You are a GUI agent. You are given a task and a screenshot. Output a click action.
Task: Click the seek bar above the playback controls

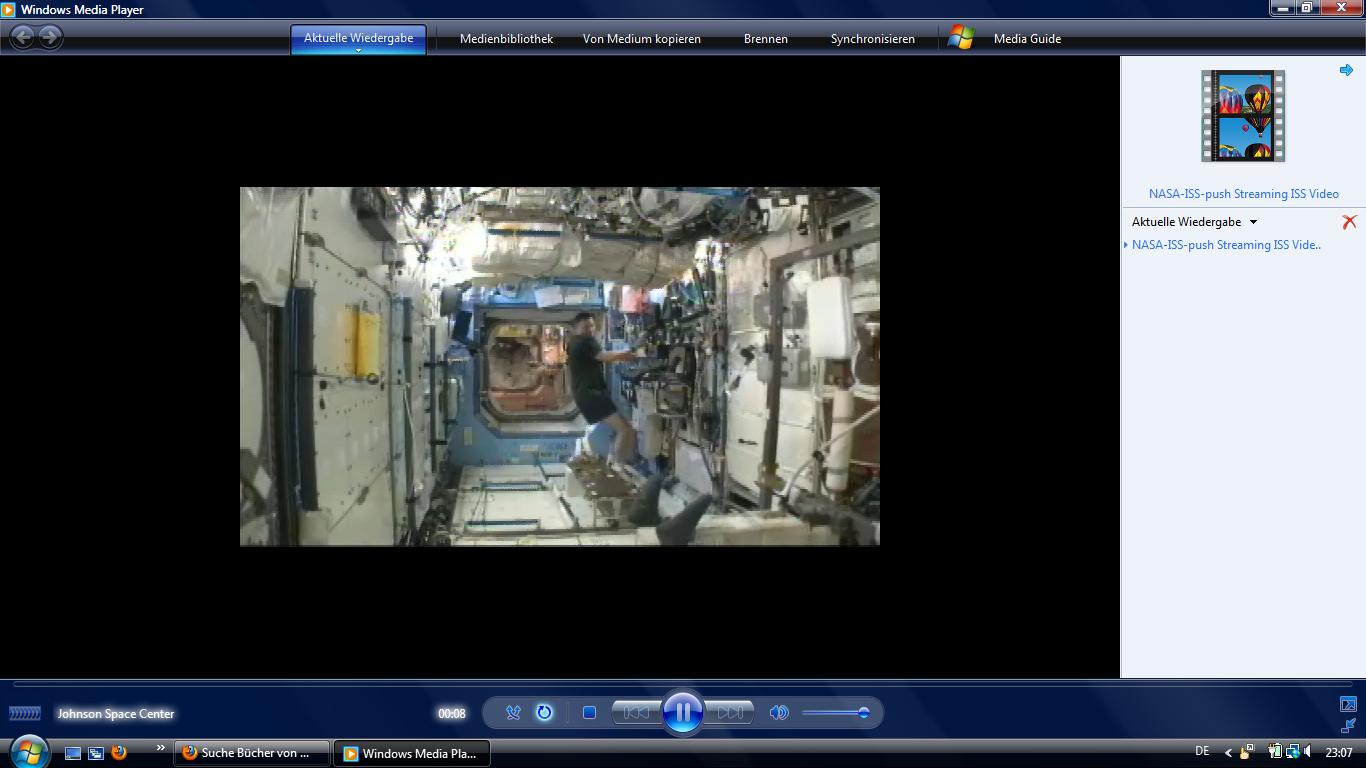coord(683,684)
